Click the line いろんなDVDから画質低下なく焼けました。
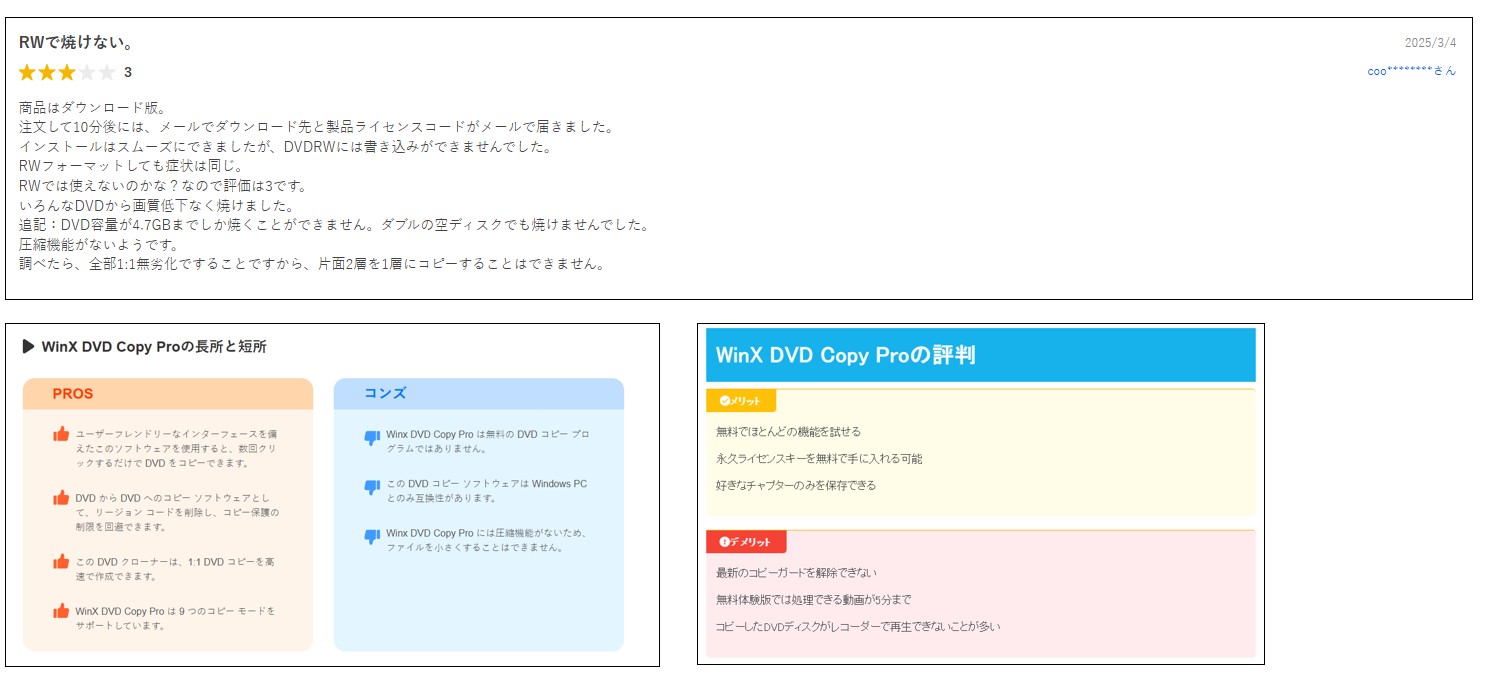1490x677 pixels. pos(157,205)
